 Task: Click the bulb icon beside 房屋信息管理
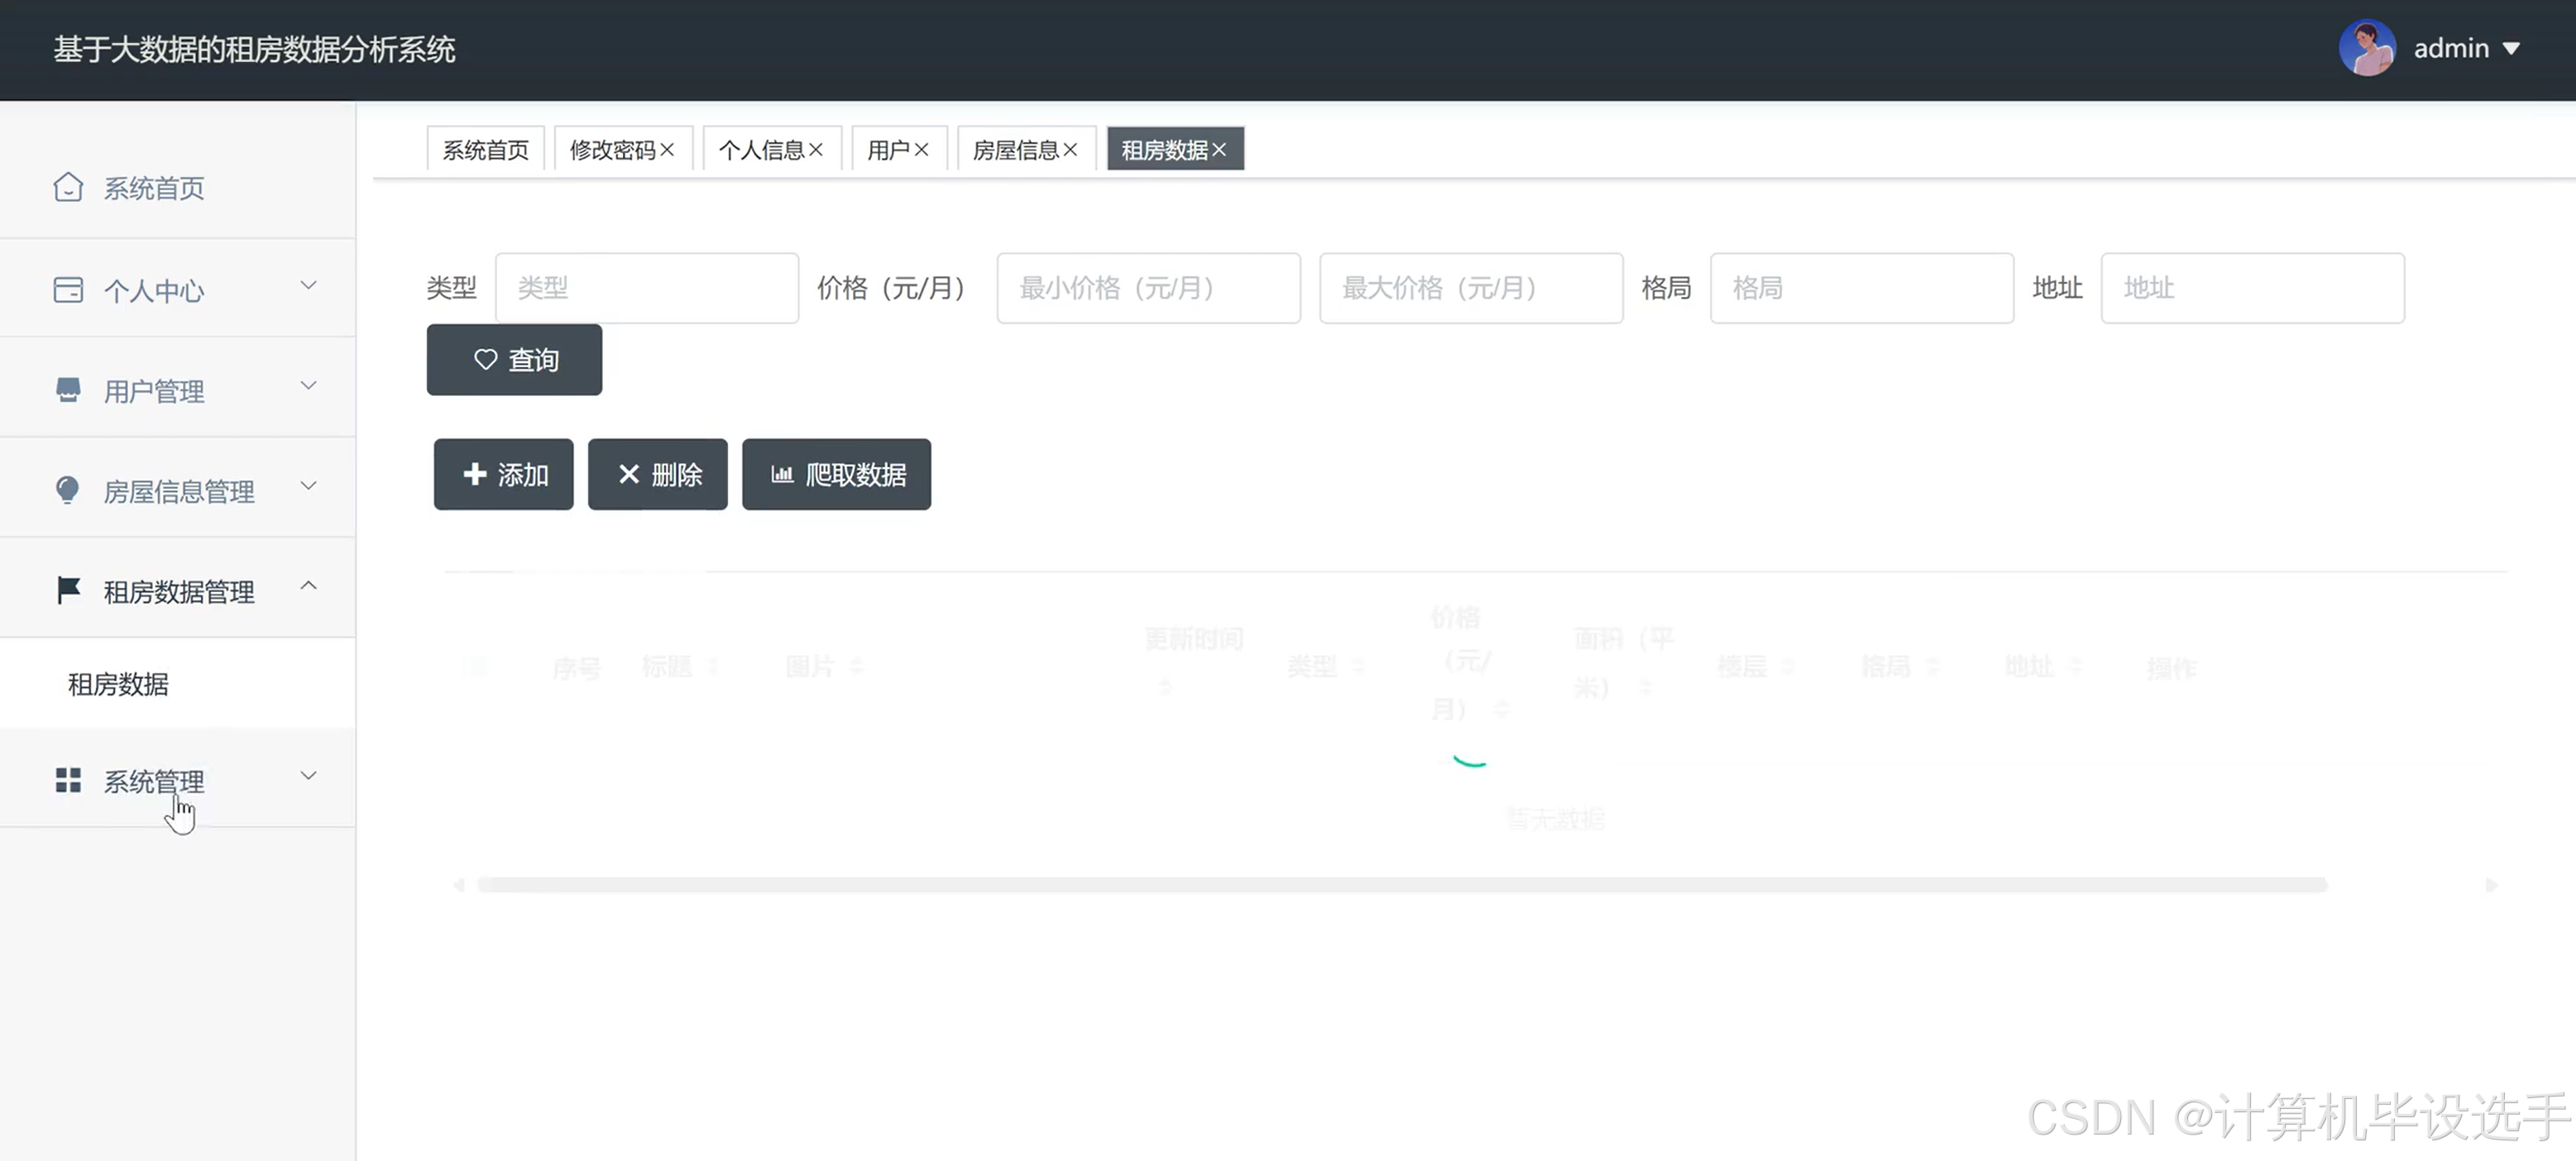click(x=67, y=490)
